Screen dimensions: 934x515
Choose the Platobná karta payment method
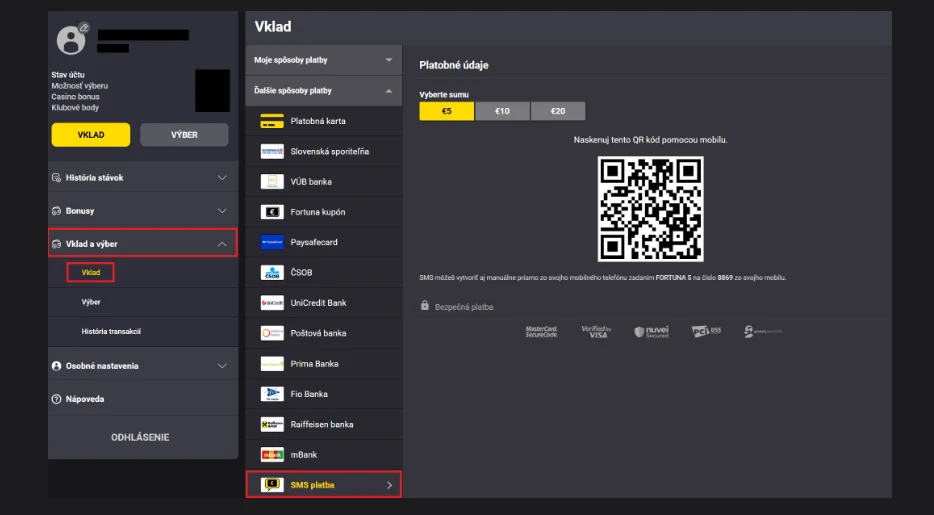pos(323,121)
